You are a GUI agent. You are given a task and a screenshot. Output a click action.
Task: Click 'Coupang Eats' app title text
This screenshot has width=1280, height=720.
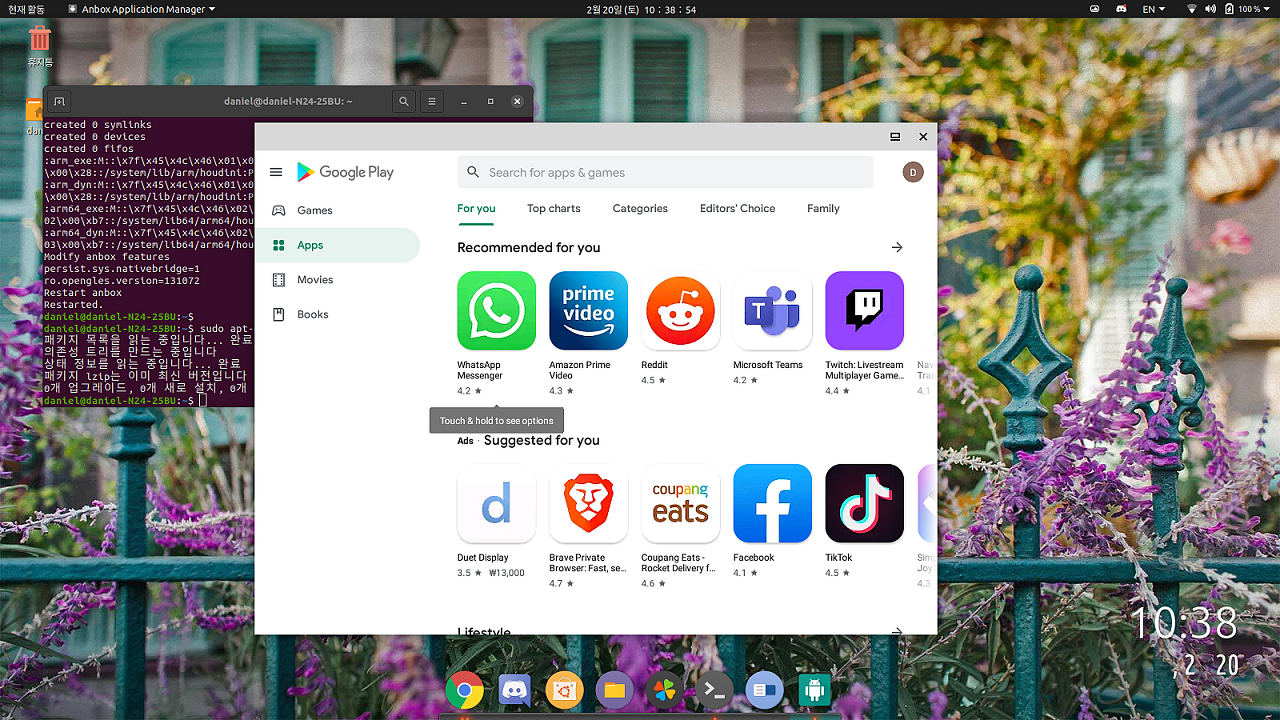[678, 563]
